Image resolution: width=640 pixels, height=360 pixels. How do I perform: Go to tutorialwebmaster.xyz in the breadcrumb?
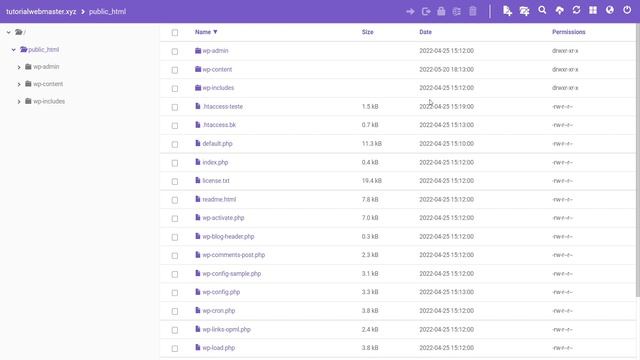(x=41, y=11)
